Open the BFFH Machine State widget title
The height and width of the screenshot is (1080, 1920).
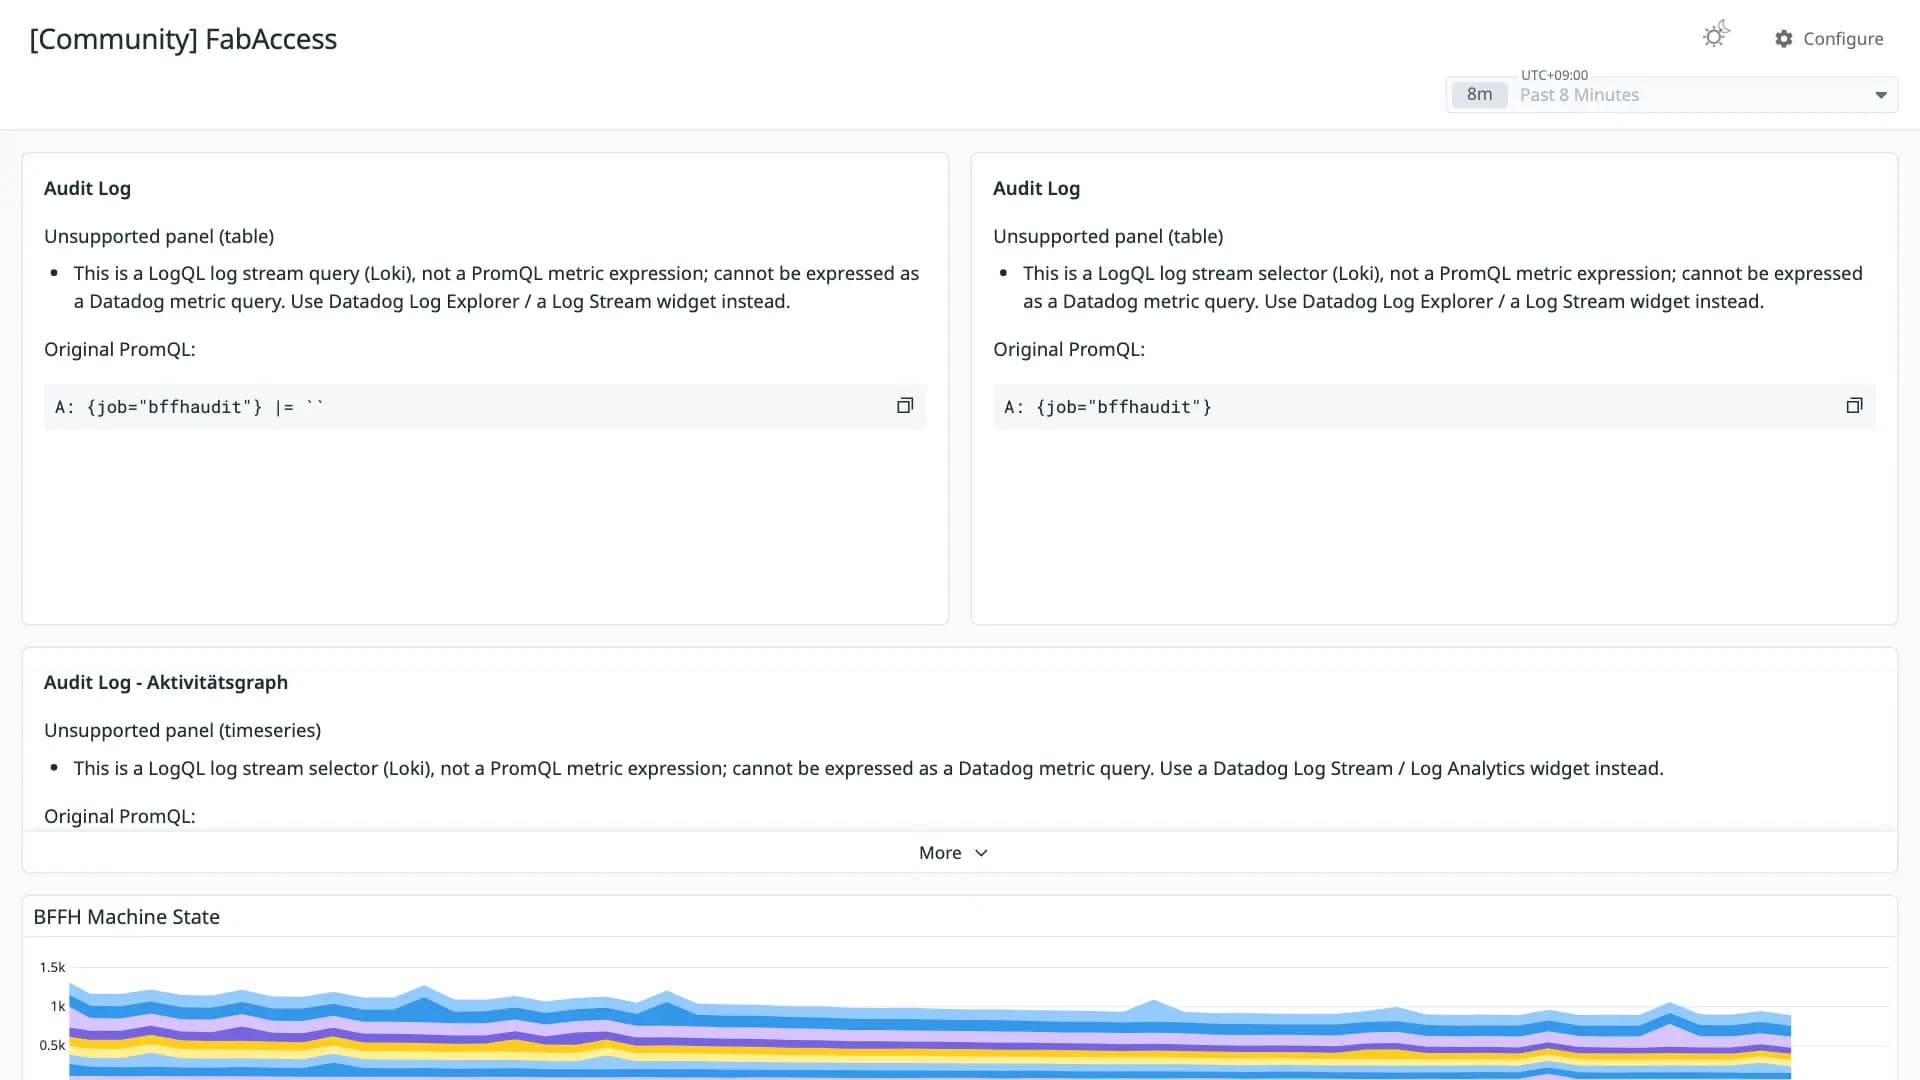[127, 917]
